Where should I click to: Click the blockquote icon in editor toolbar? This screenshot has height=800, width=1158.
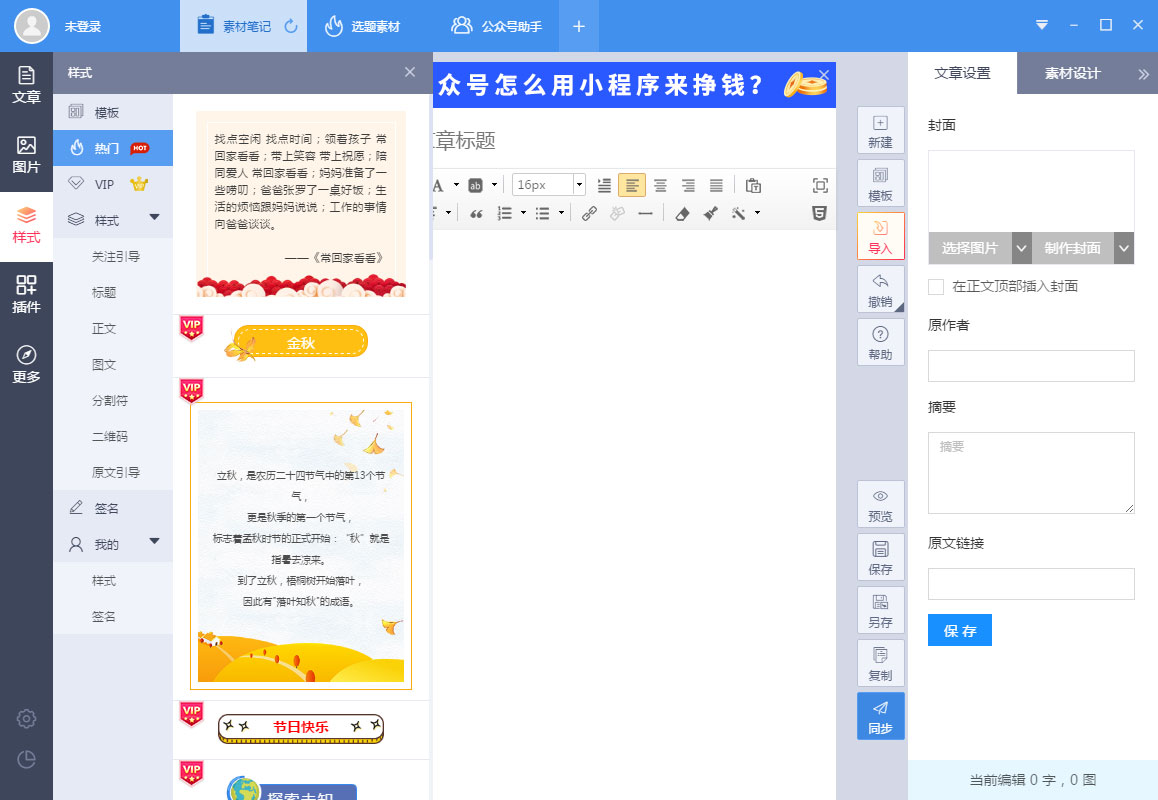click(476, 213)
